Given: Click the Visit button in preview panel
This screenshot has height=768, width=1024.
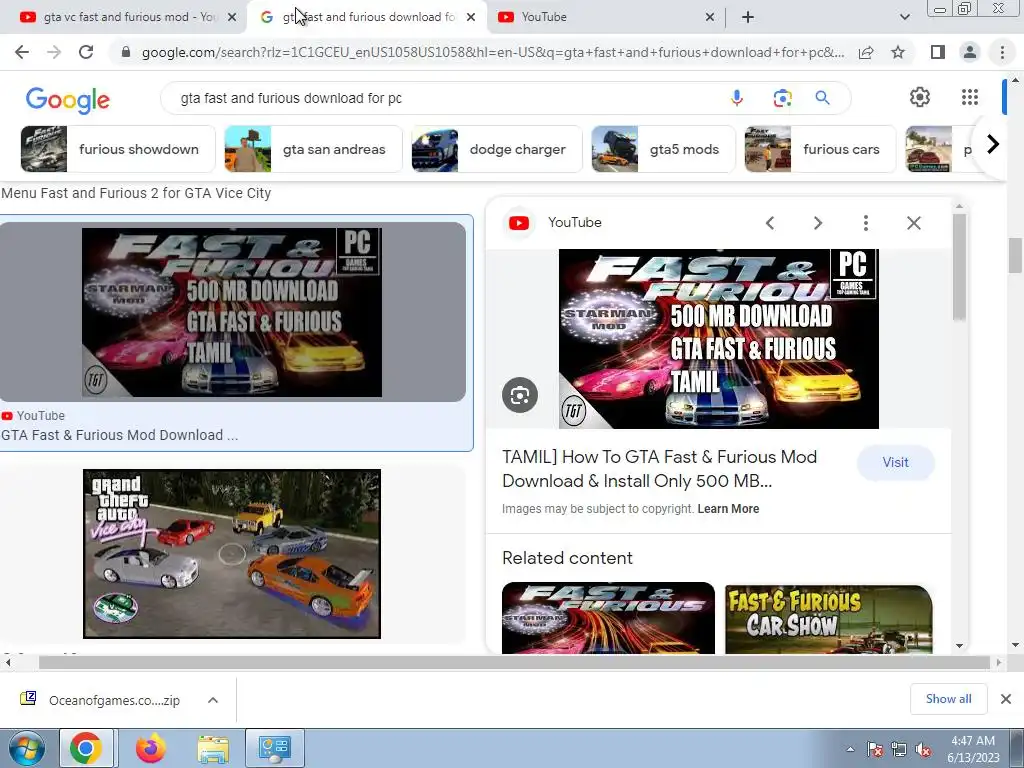Looking at the screenshot, I should click(x=895, y=462).
